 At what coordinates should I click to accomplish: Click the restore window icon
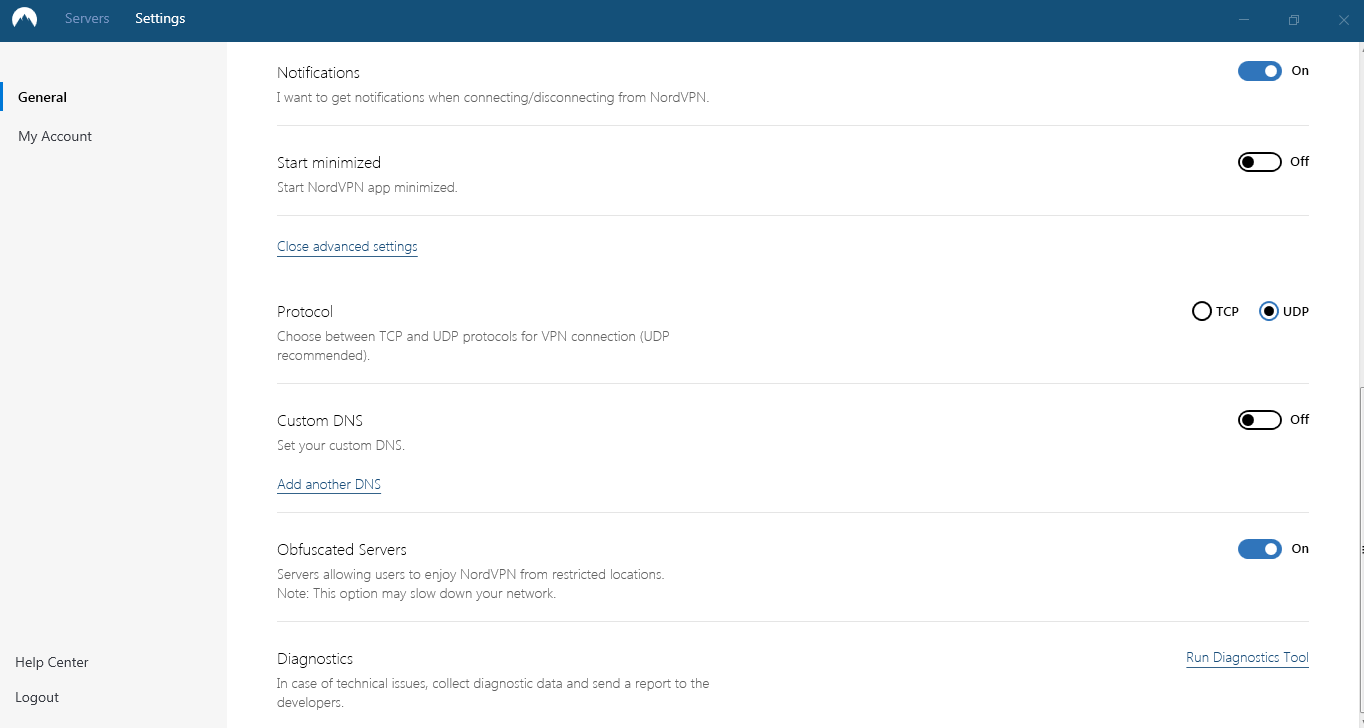(1293, 19)
